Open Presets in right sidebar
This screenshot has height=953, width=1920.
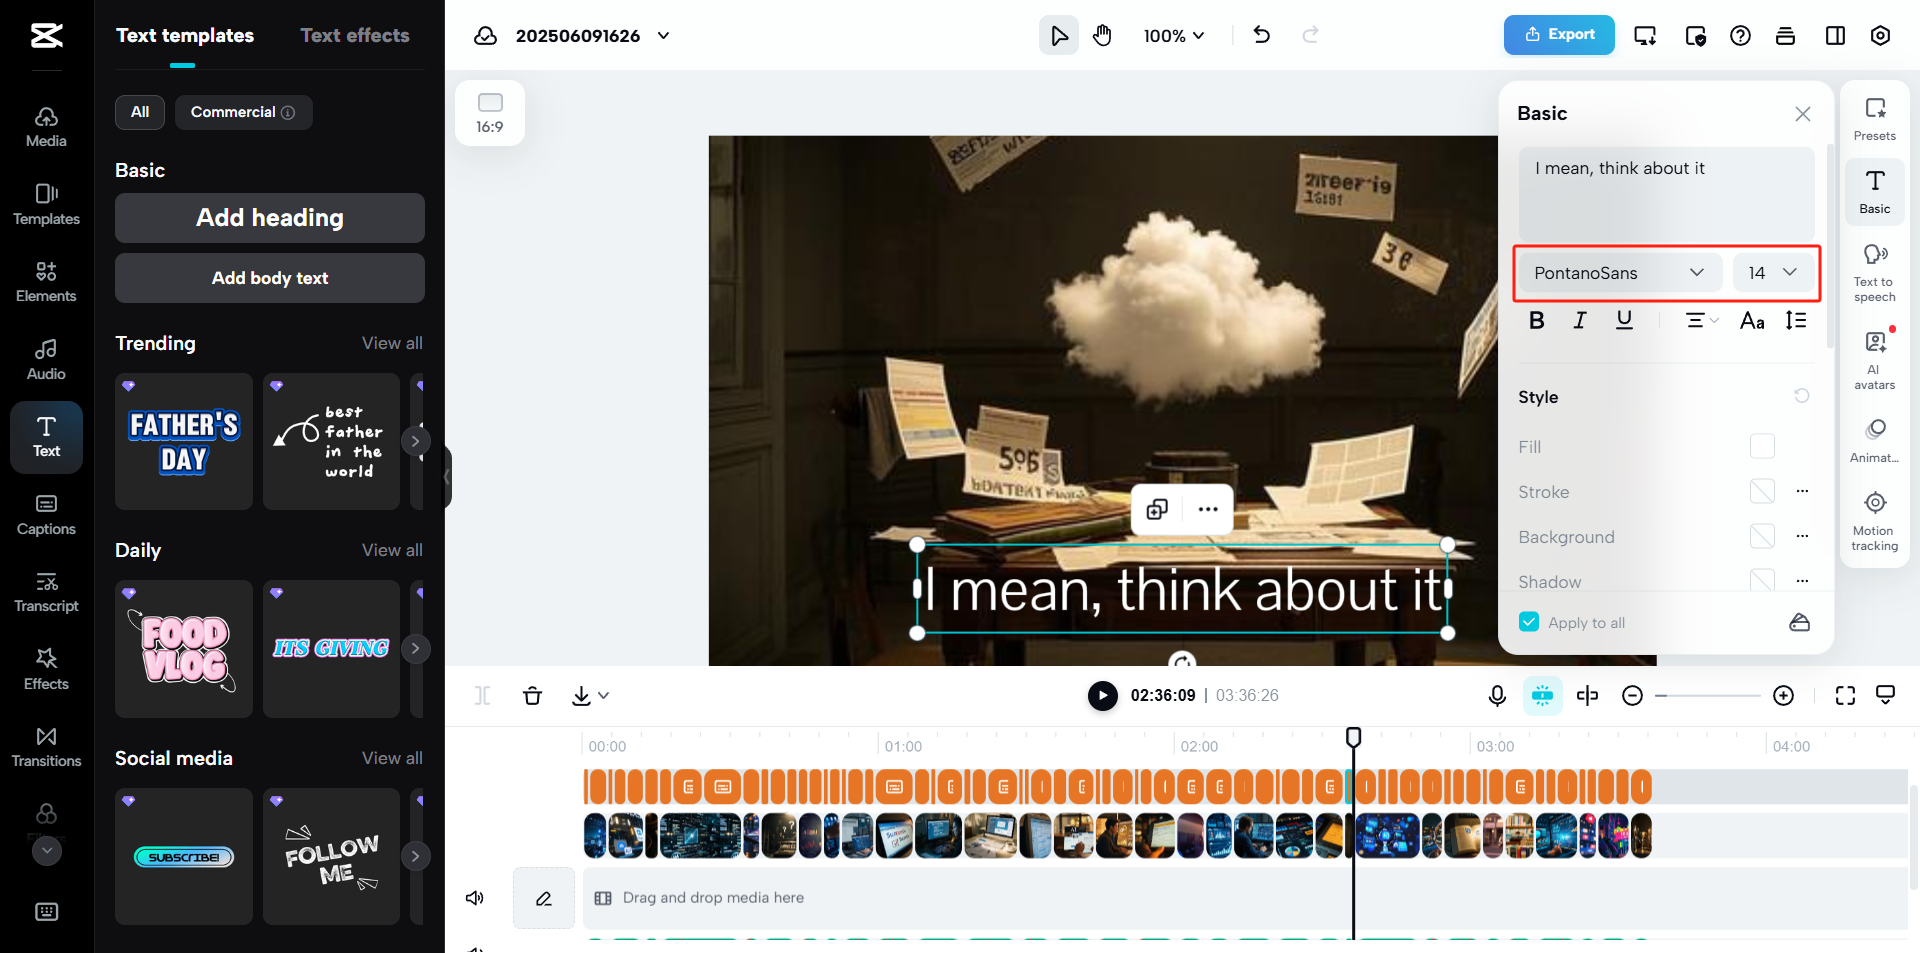click(x=1875, y=120)
